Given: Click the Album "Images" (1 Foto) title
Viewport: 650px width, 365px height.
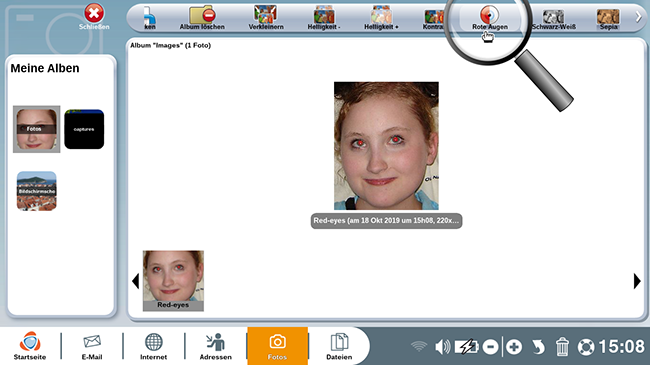Looking at the screenshot, I should (170, 45).
